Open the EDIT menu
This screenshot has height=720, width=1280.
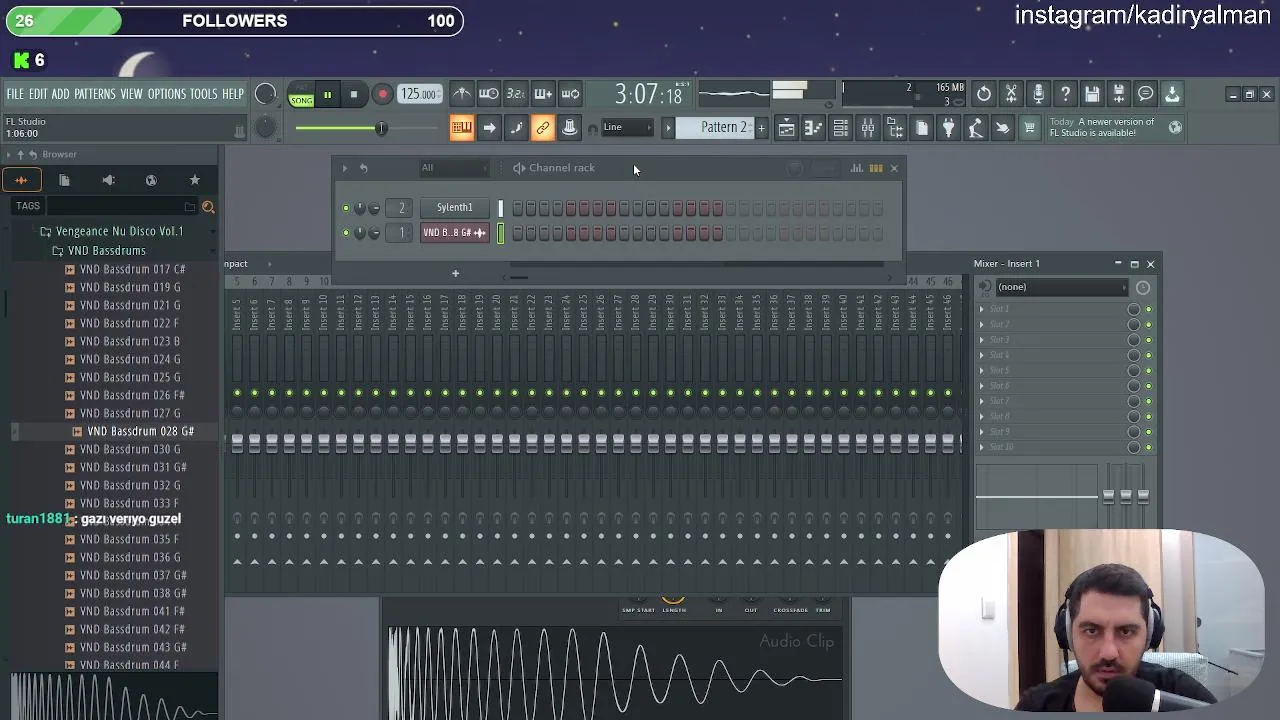click(x=38, y=94)
